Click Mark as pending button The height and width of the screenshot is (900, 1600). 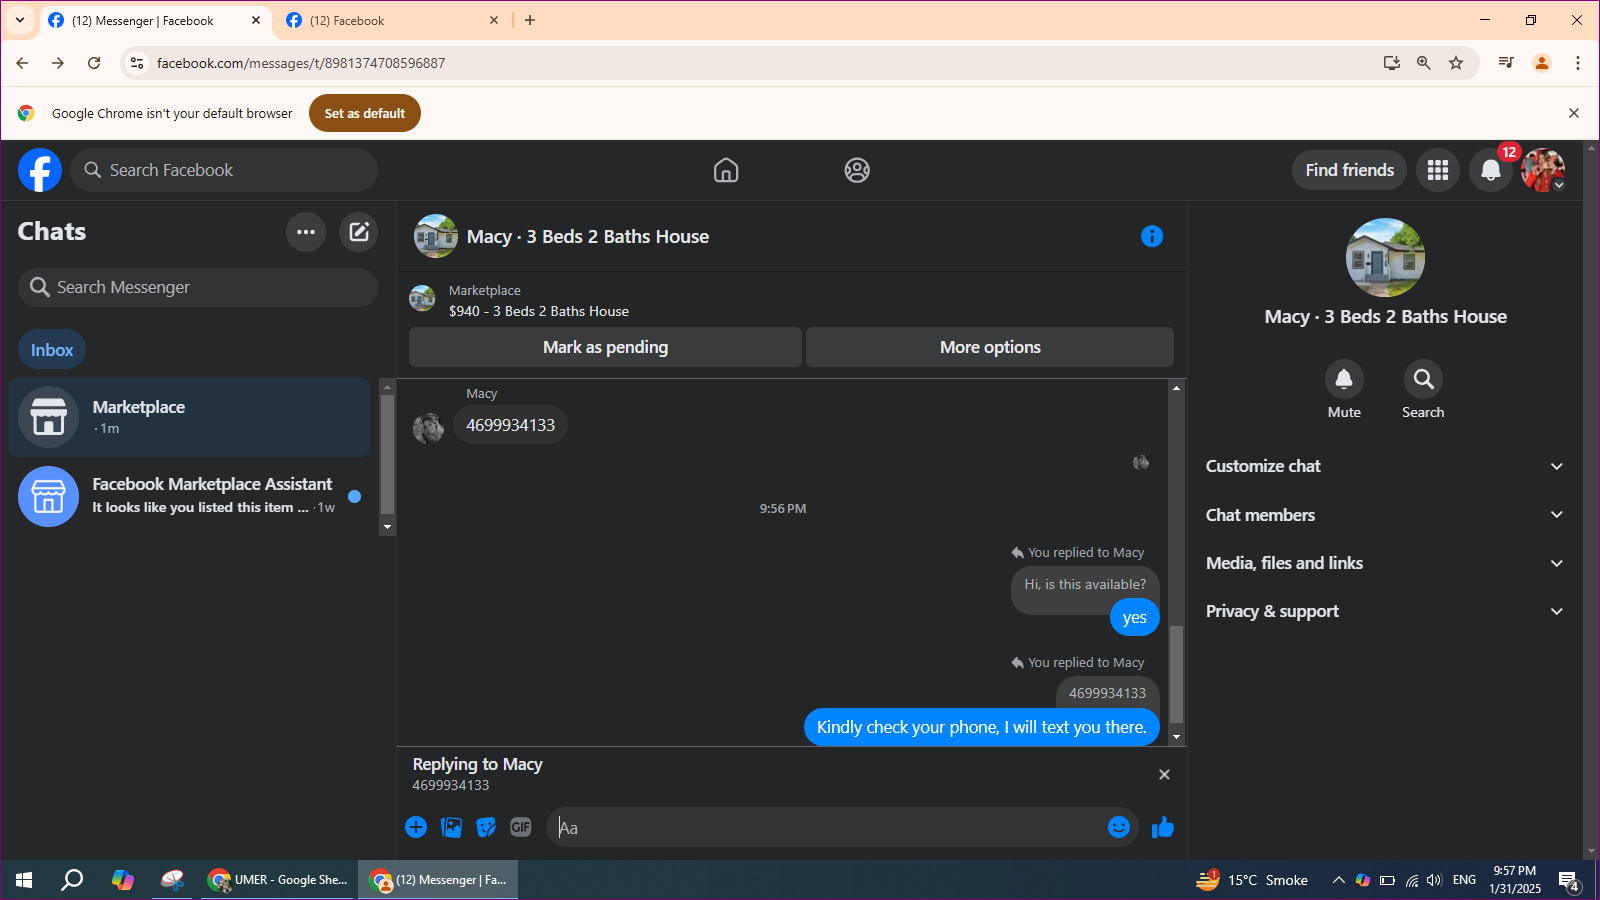[605, 347]
